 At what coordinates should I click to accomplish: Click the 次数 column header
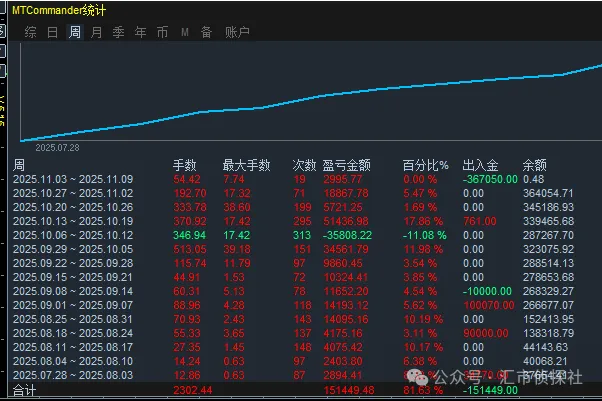(304, 165)
